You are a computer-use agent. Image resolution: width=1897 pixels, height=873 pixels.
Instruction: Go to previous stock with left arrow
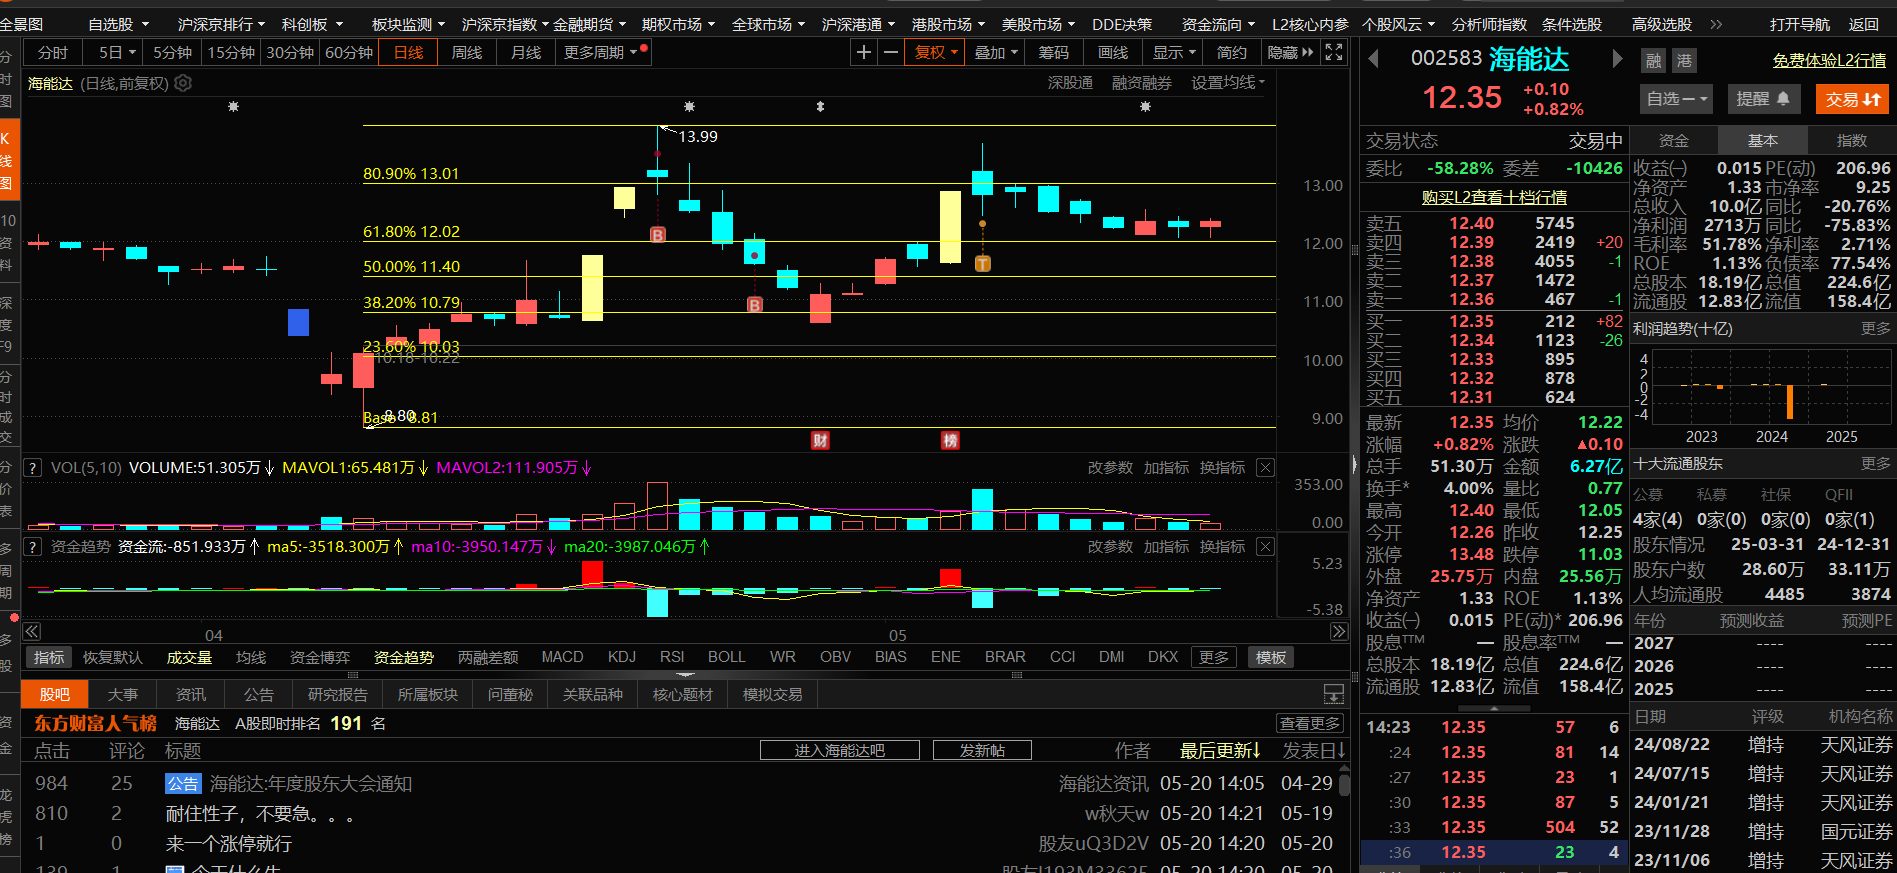tap(1374, 60)
